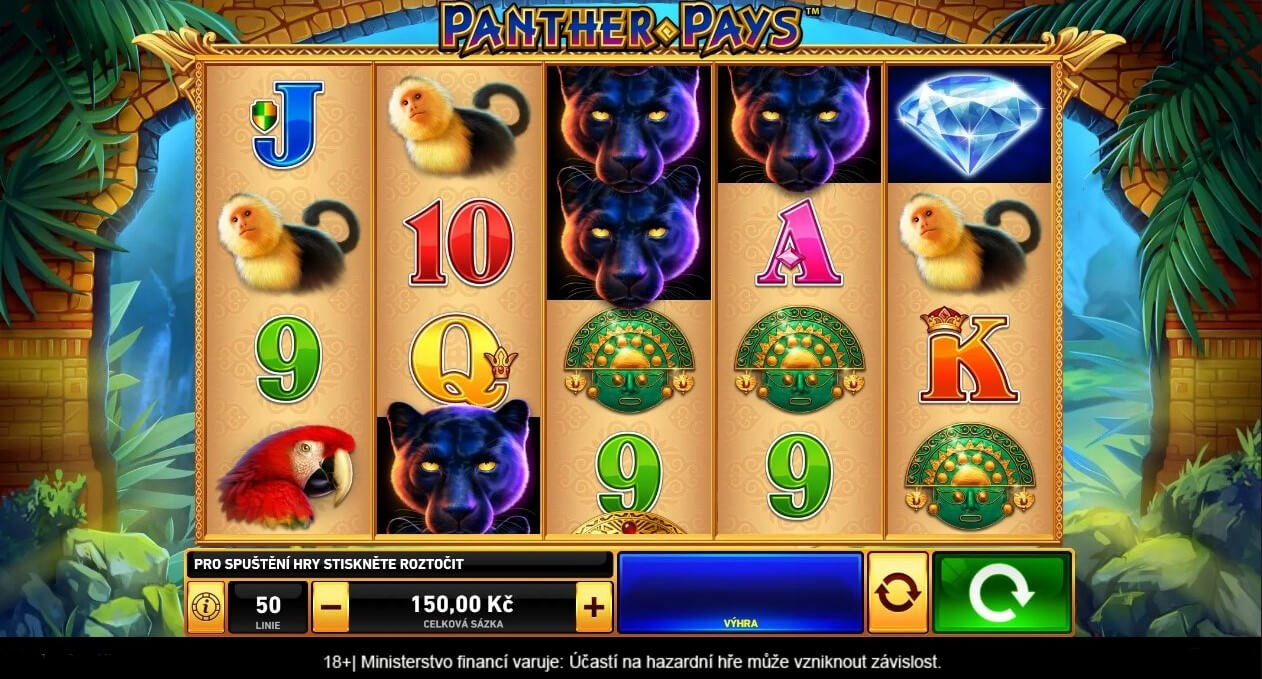1262x679 pixels.
Task: Decrease total bet with minus button
Action: (330, 607)
